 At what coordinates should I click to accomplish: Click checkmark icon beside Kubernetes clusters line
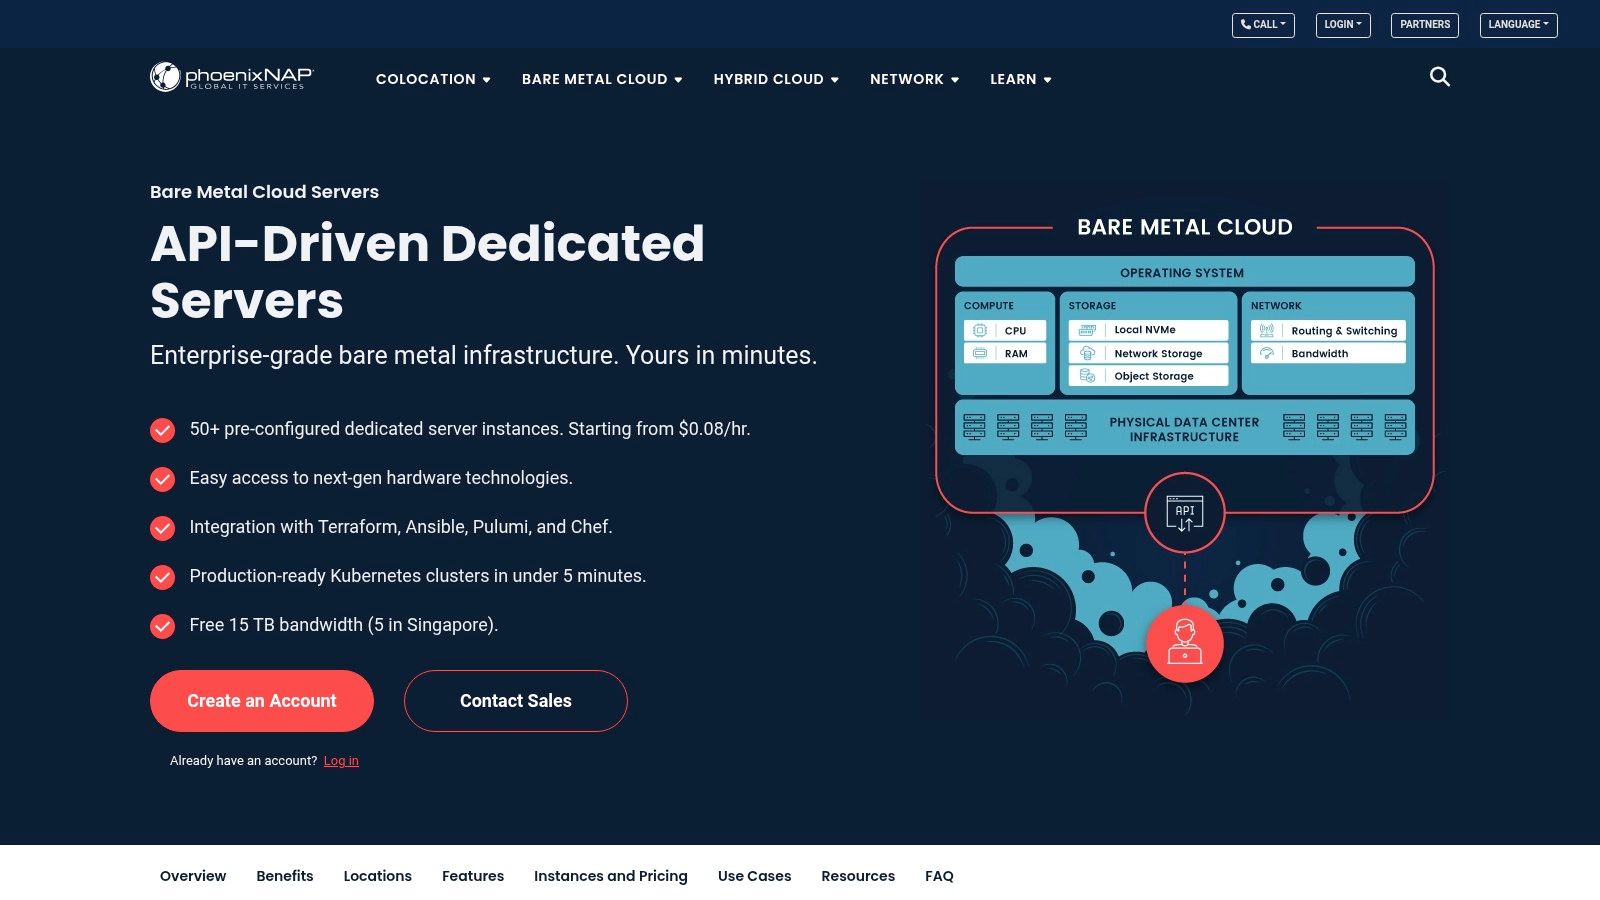162,577
